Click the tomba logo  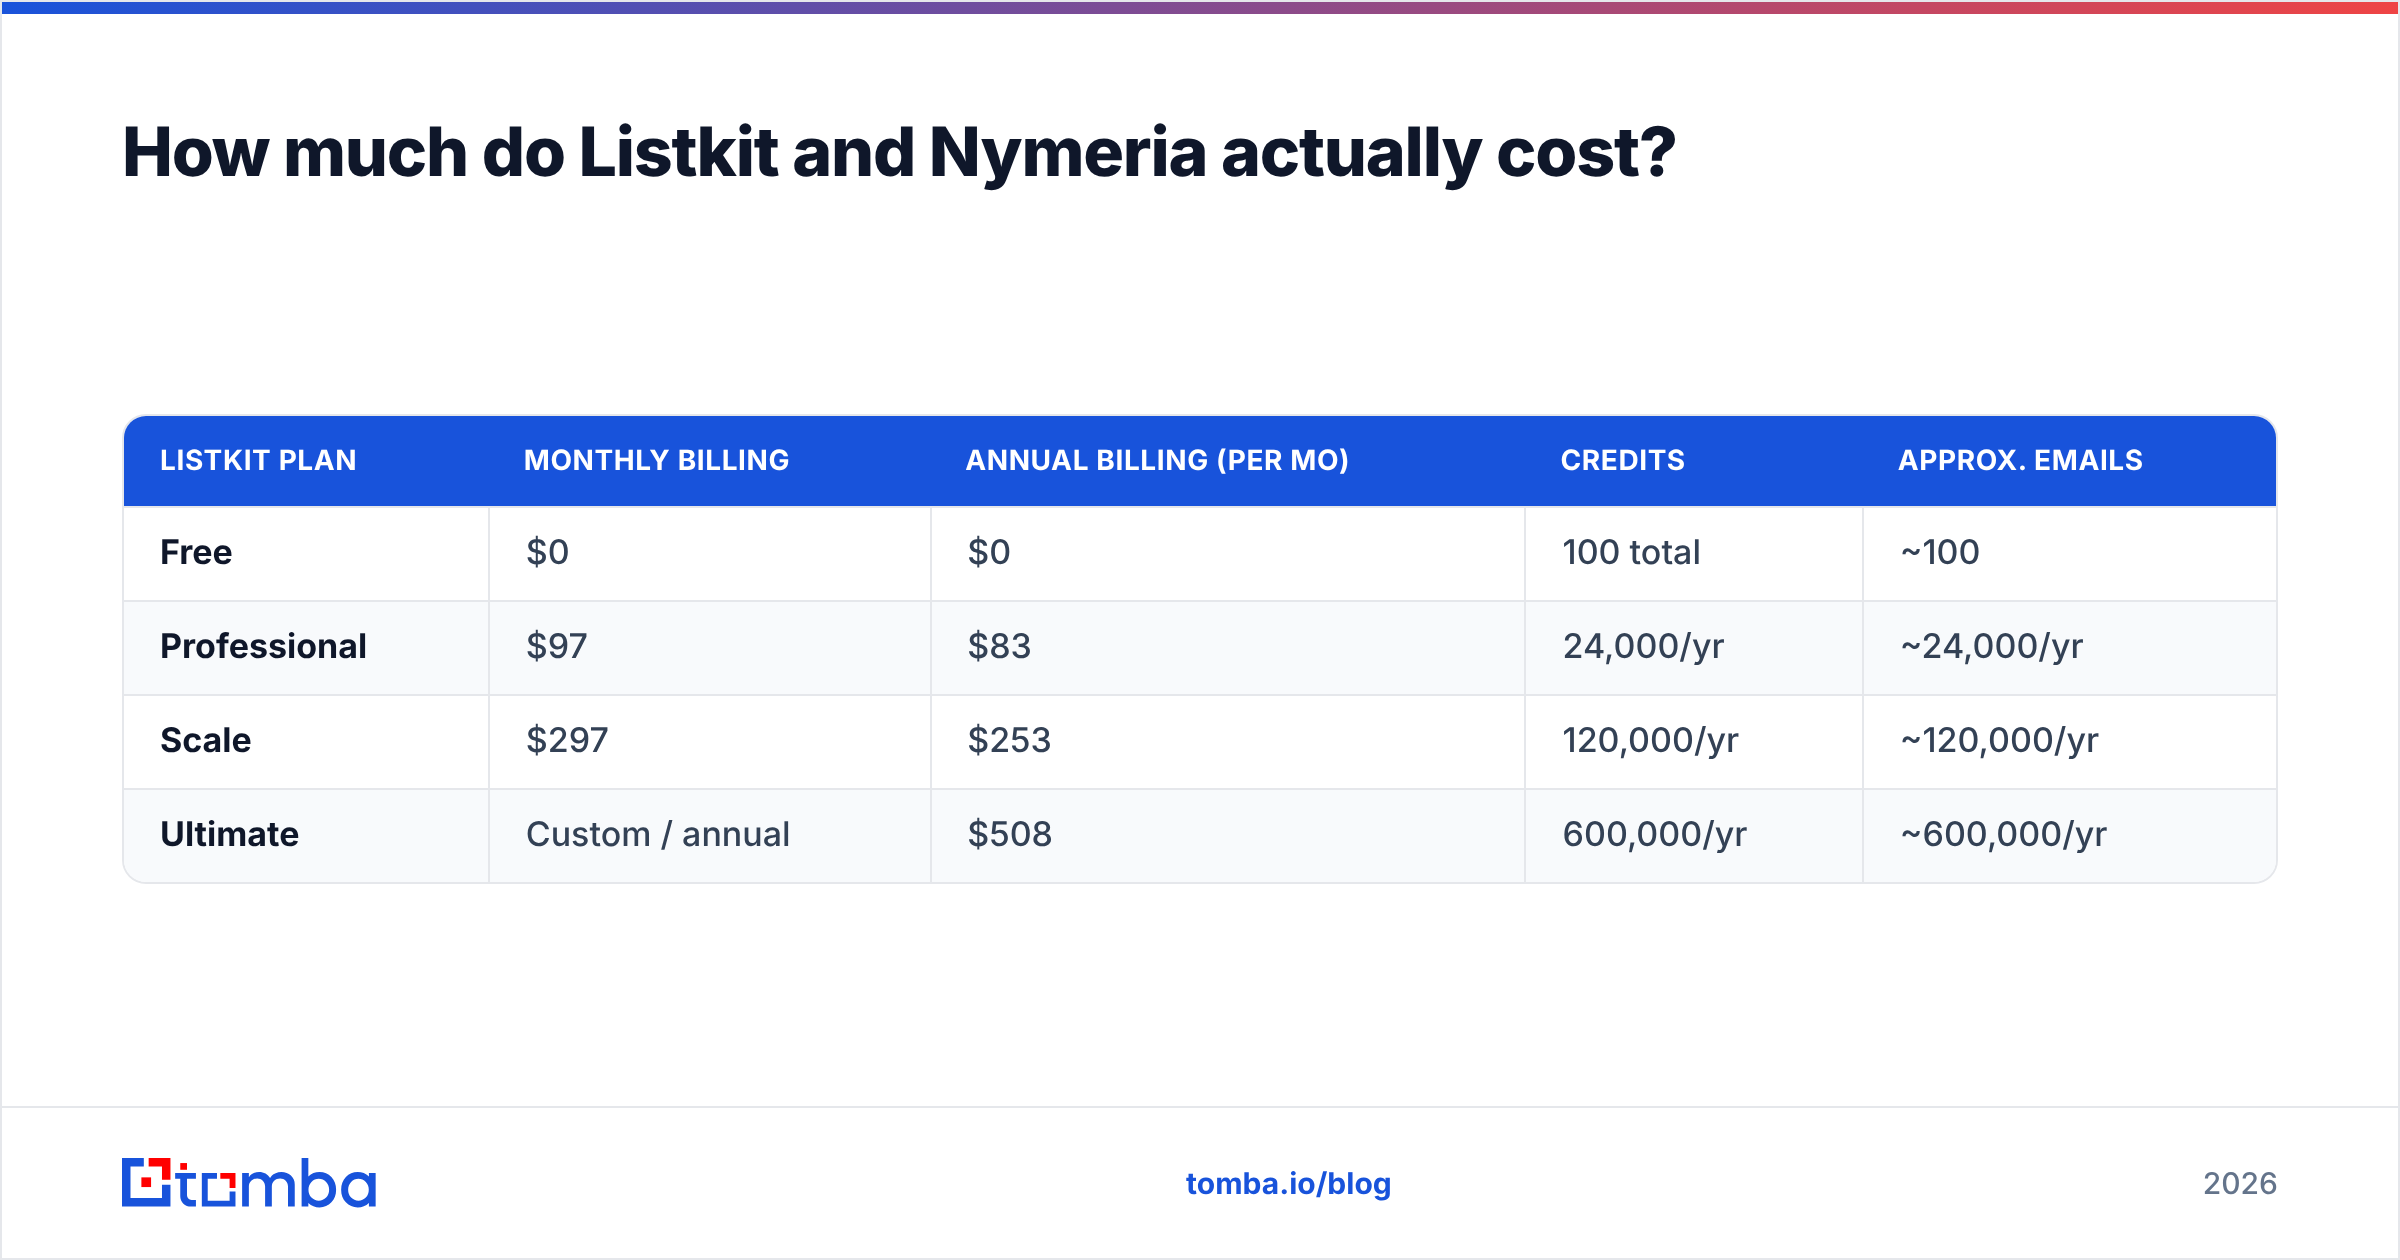[249, 1183]
